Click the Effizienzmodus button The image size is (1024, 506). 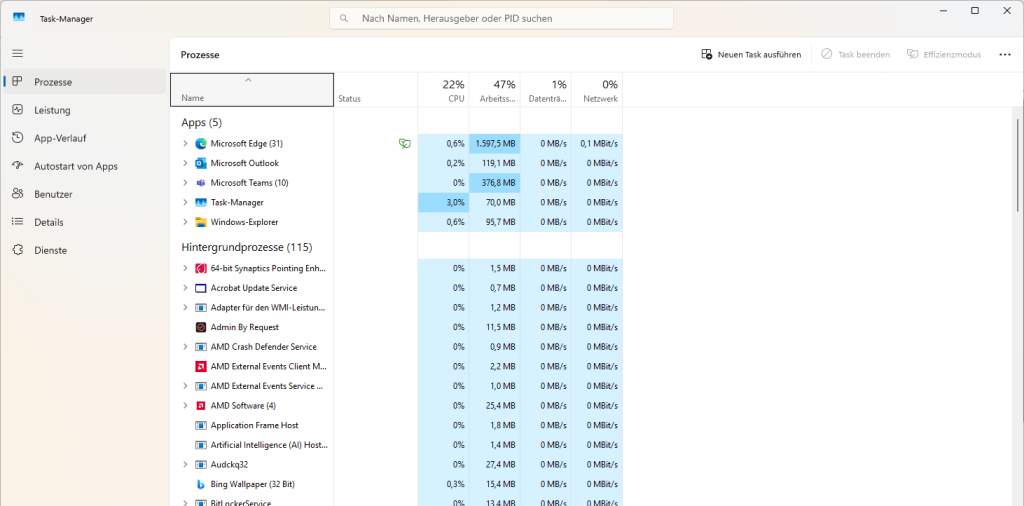pos(944,55)
